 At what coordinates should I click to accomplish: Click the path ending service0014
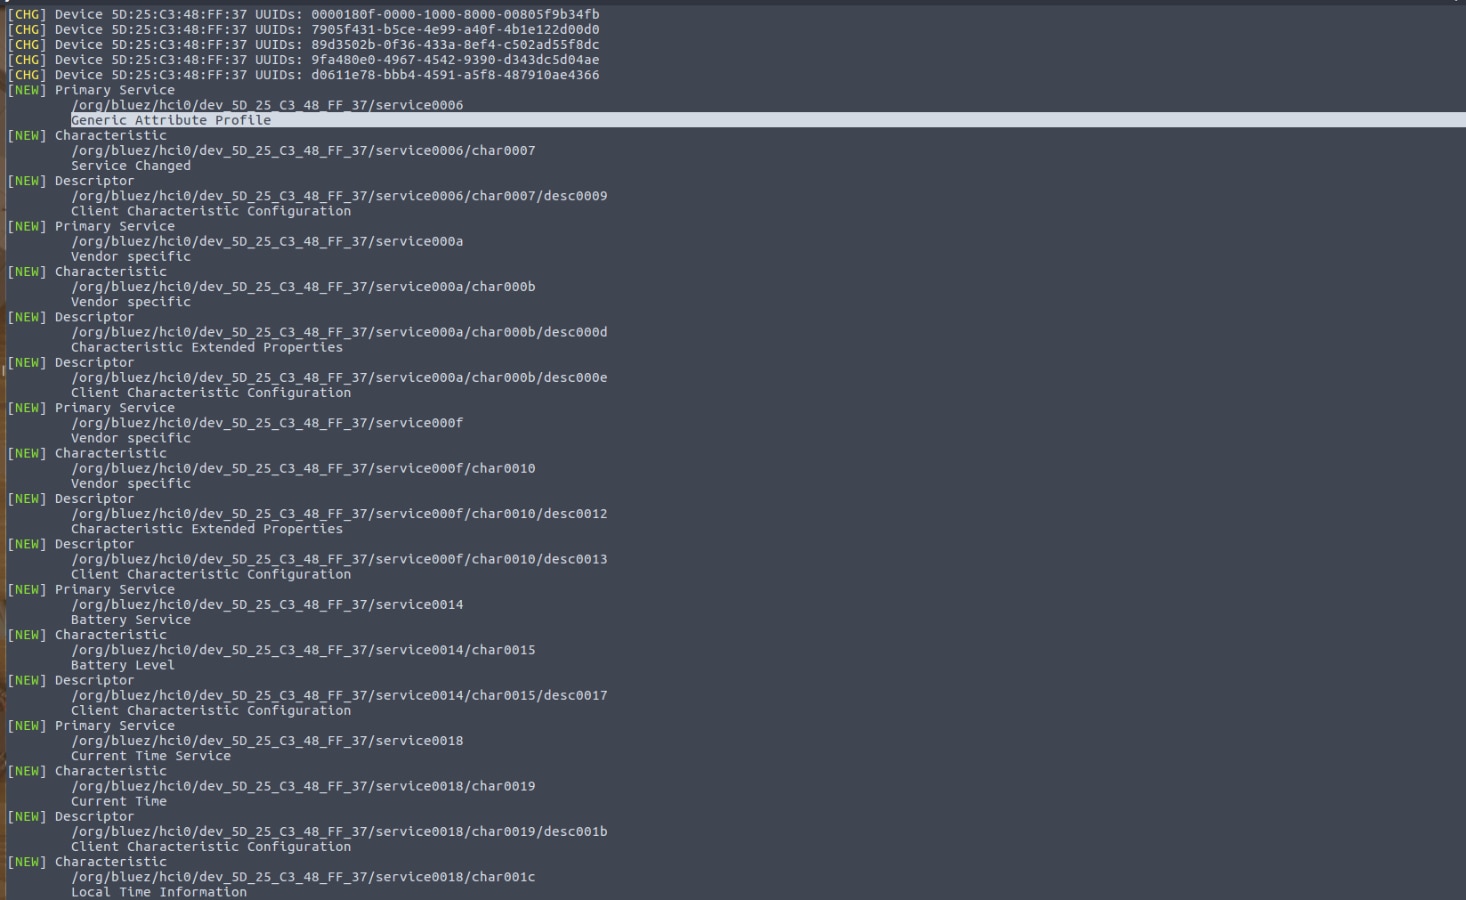click(267, 605)
